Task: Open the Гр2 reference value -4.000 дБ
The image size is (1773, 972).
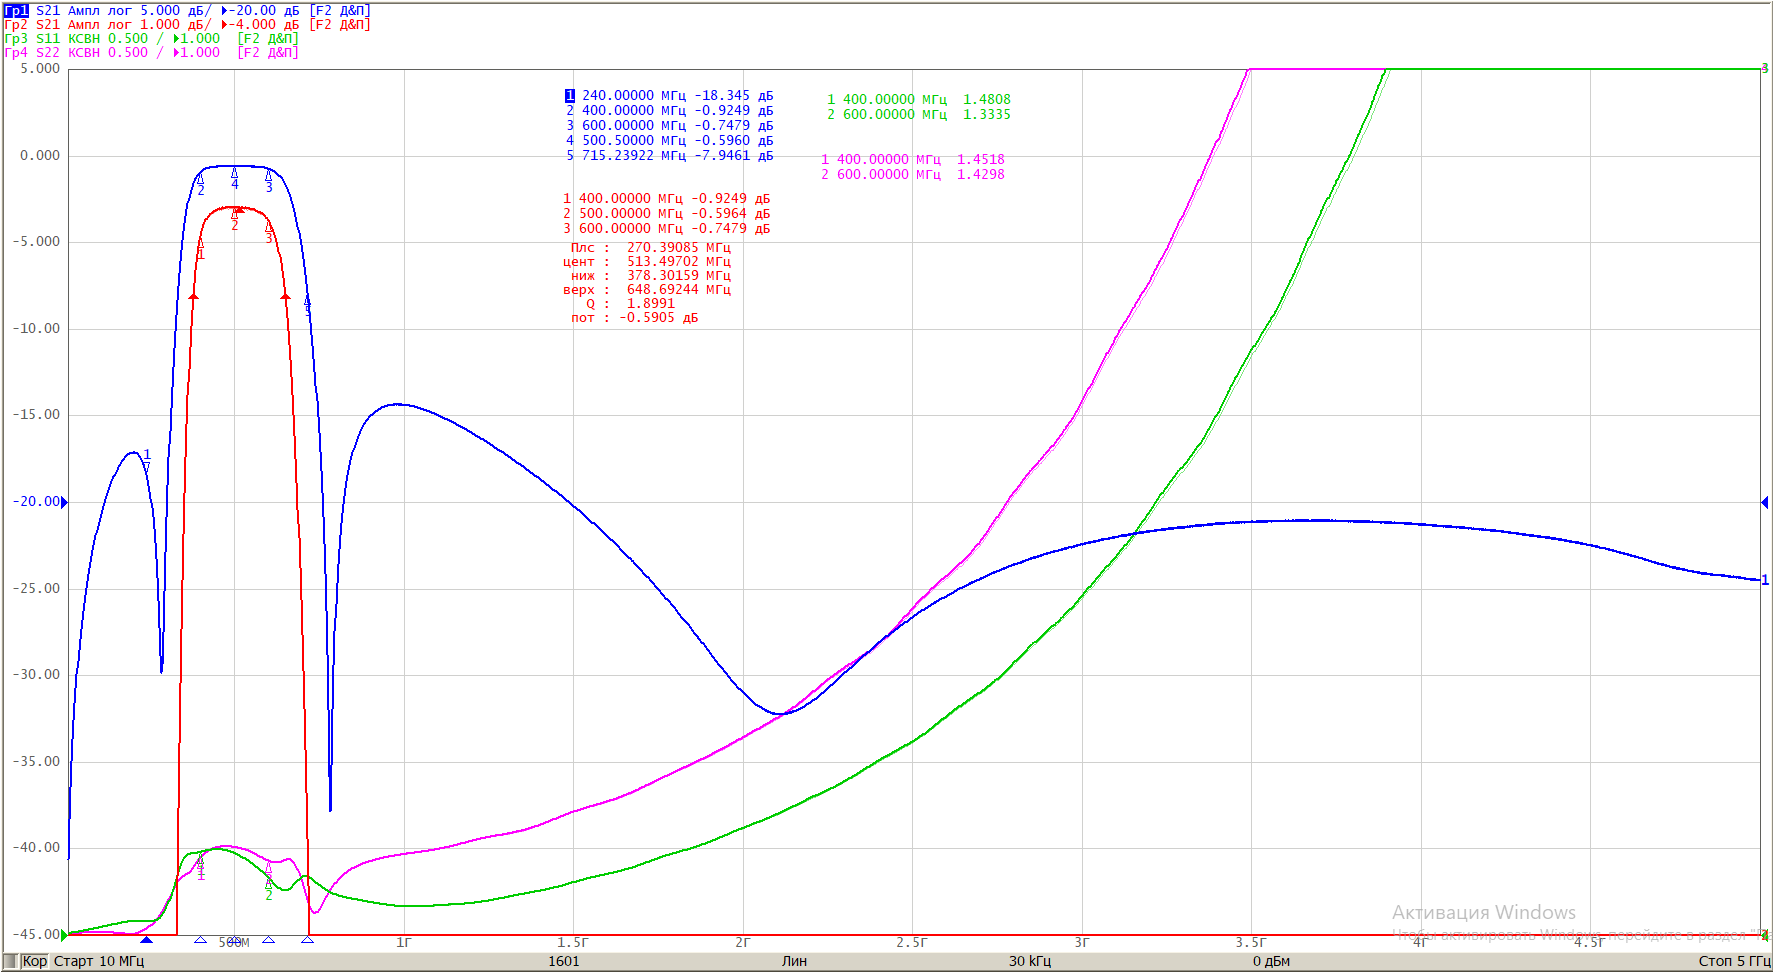Action: [262, 24]
